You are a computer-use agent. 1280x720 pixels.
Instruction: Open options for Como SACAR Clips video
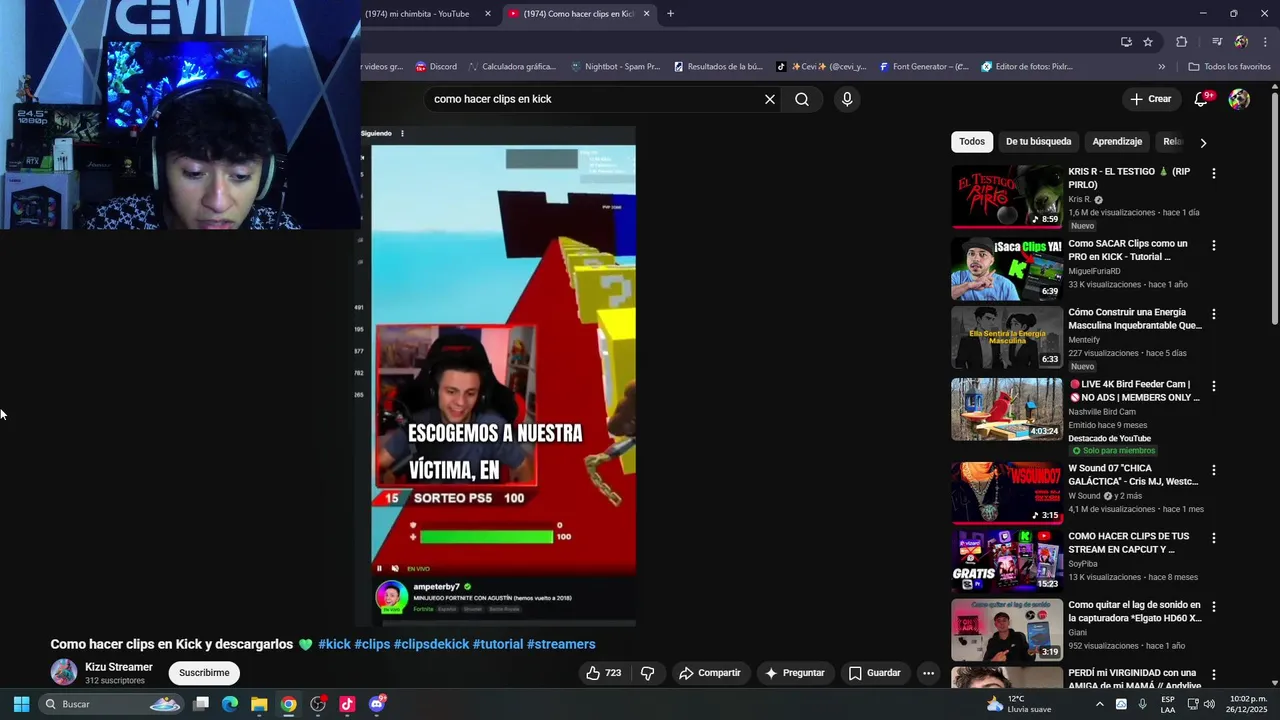point(1214,245)
